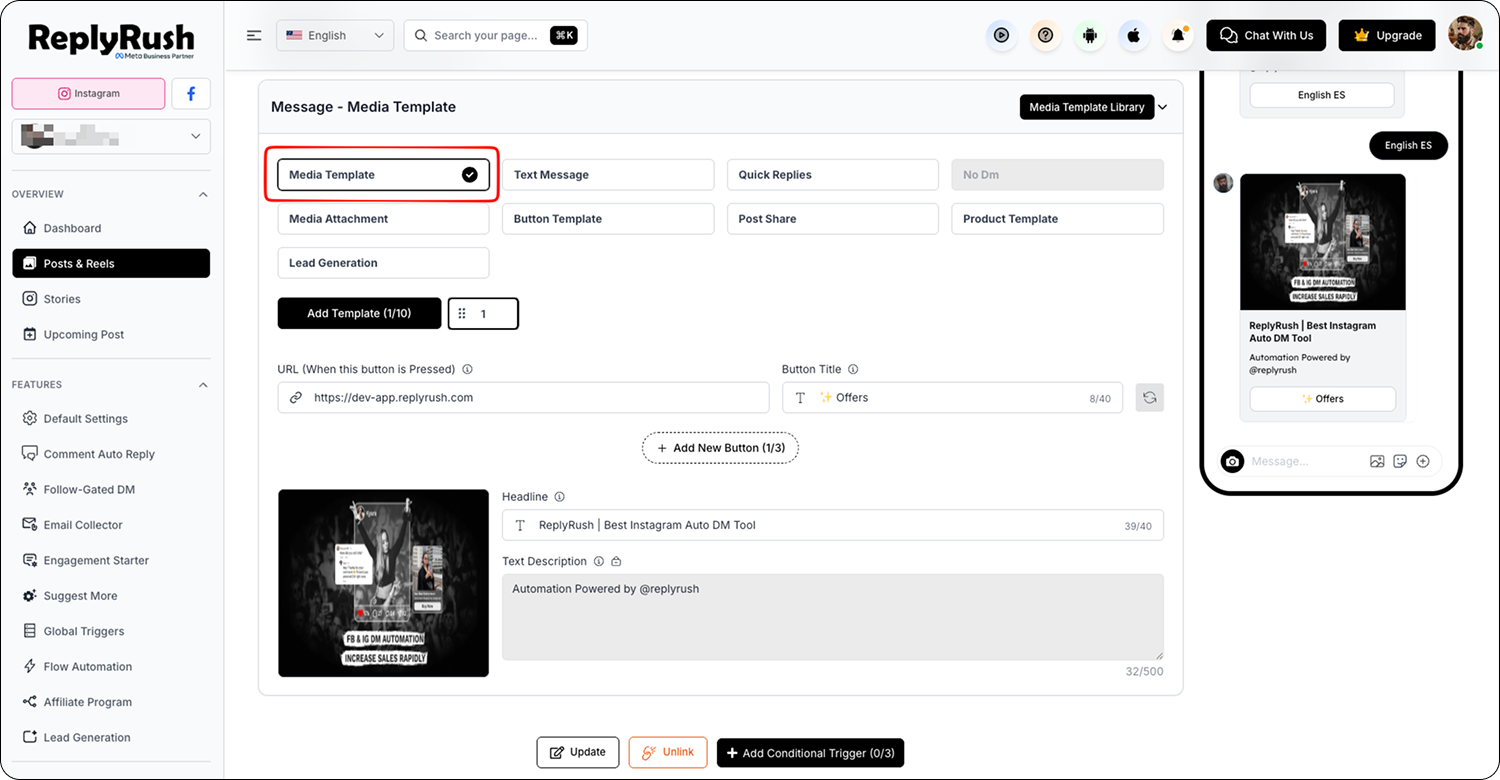Open the English language dropdown

[x=335, y=35]
